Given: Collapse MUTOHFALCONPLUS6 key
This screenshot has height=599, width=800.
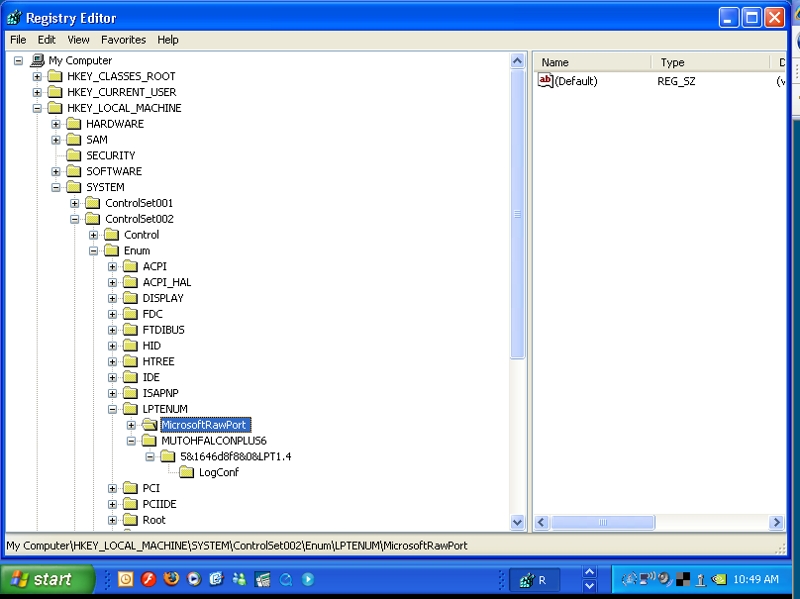Looking at the screenshot, I should pos(132,441).
